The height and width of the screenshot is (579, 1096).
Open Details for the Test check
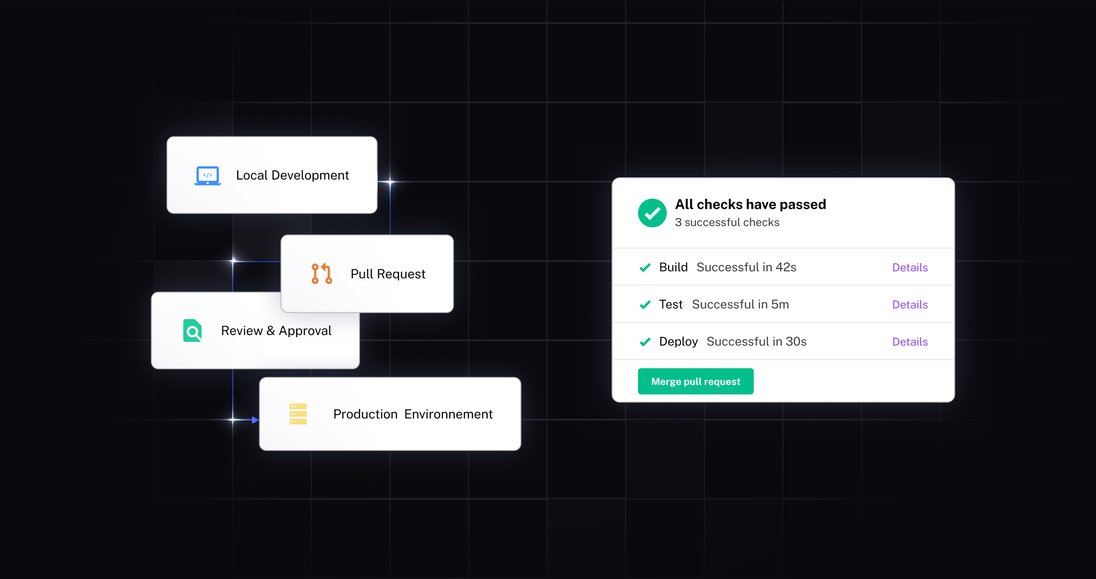point(909,305)
